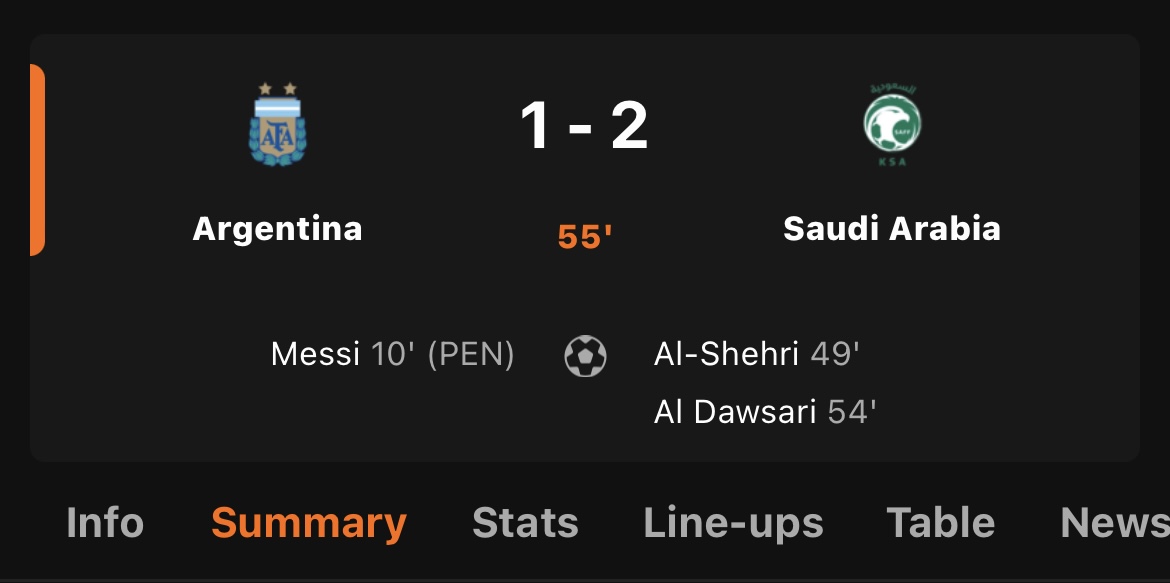Click the football goal icon between scorers
Screen dimensions: 1170x583
click(x=586, y=356)
